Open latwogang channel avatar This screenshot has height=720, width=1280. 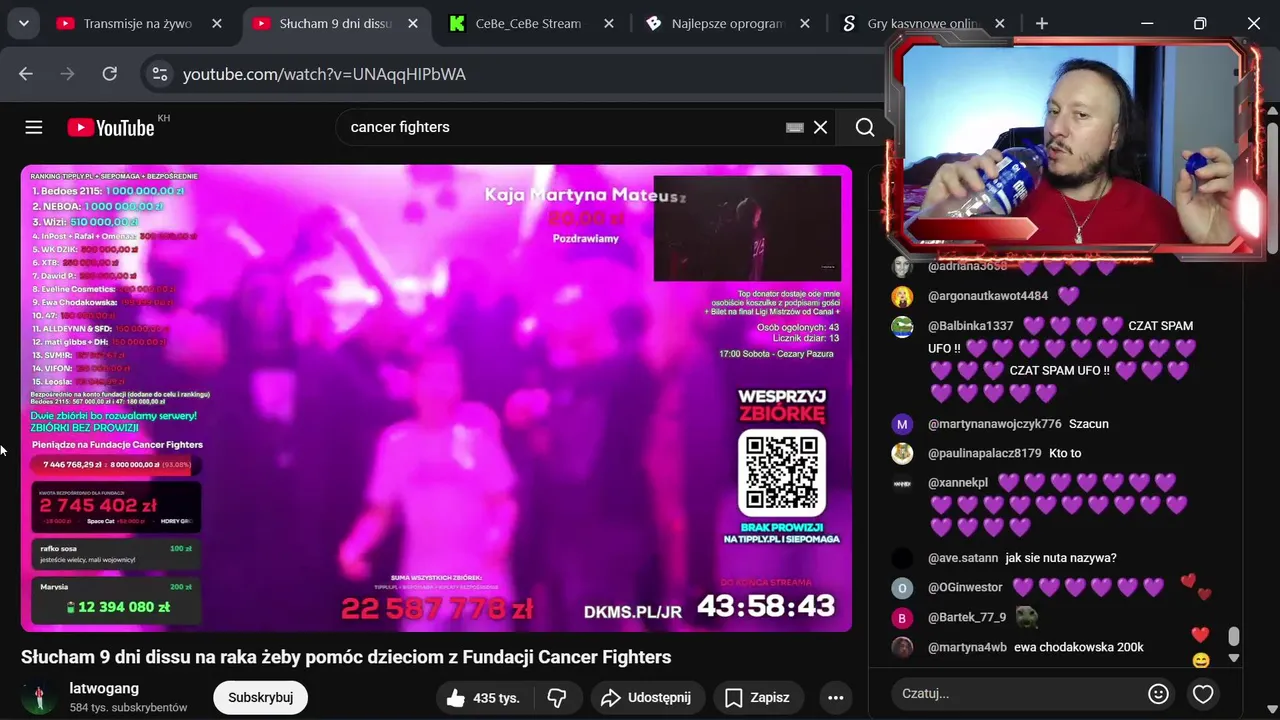(x=39, y=697)
